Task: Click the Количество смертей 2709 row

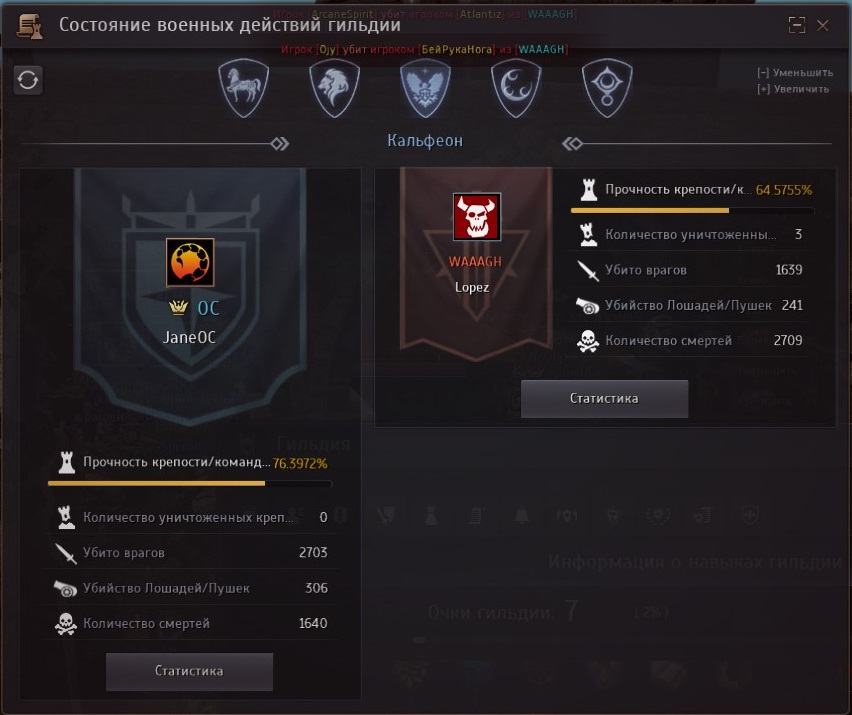Action: point(688,341)
